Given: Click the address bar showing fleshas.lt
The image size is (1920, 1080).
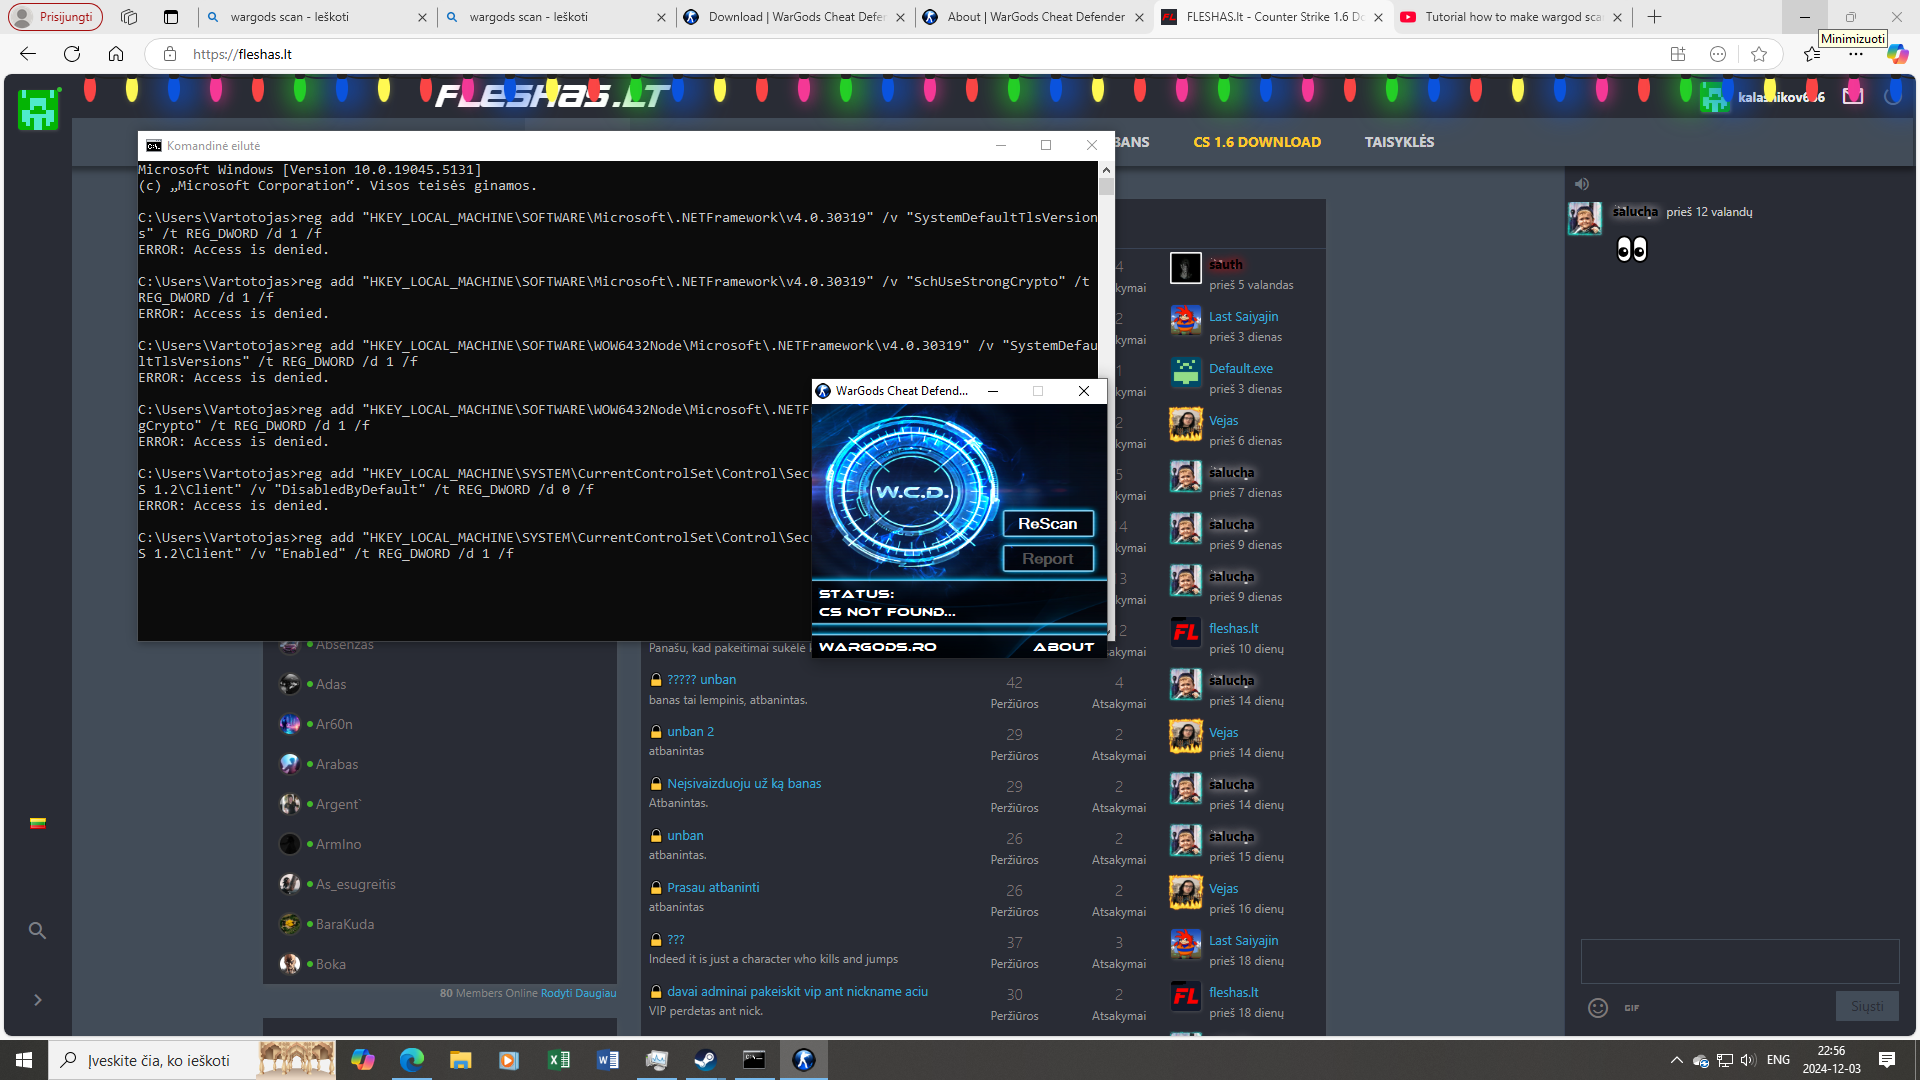Looking at the screenshot, I should pos(900,54).
